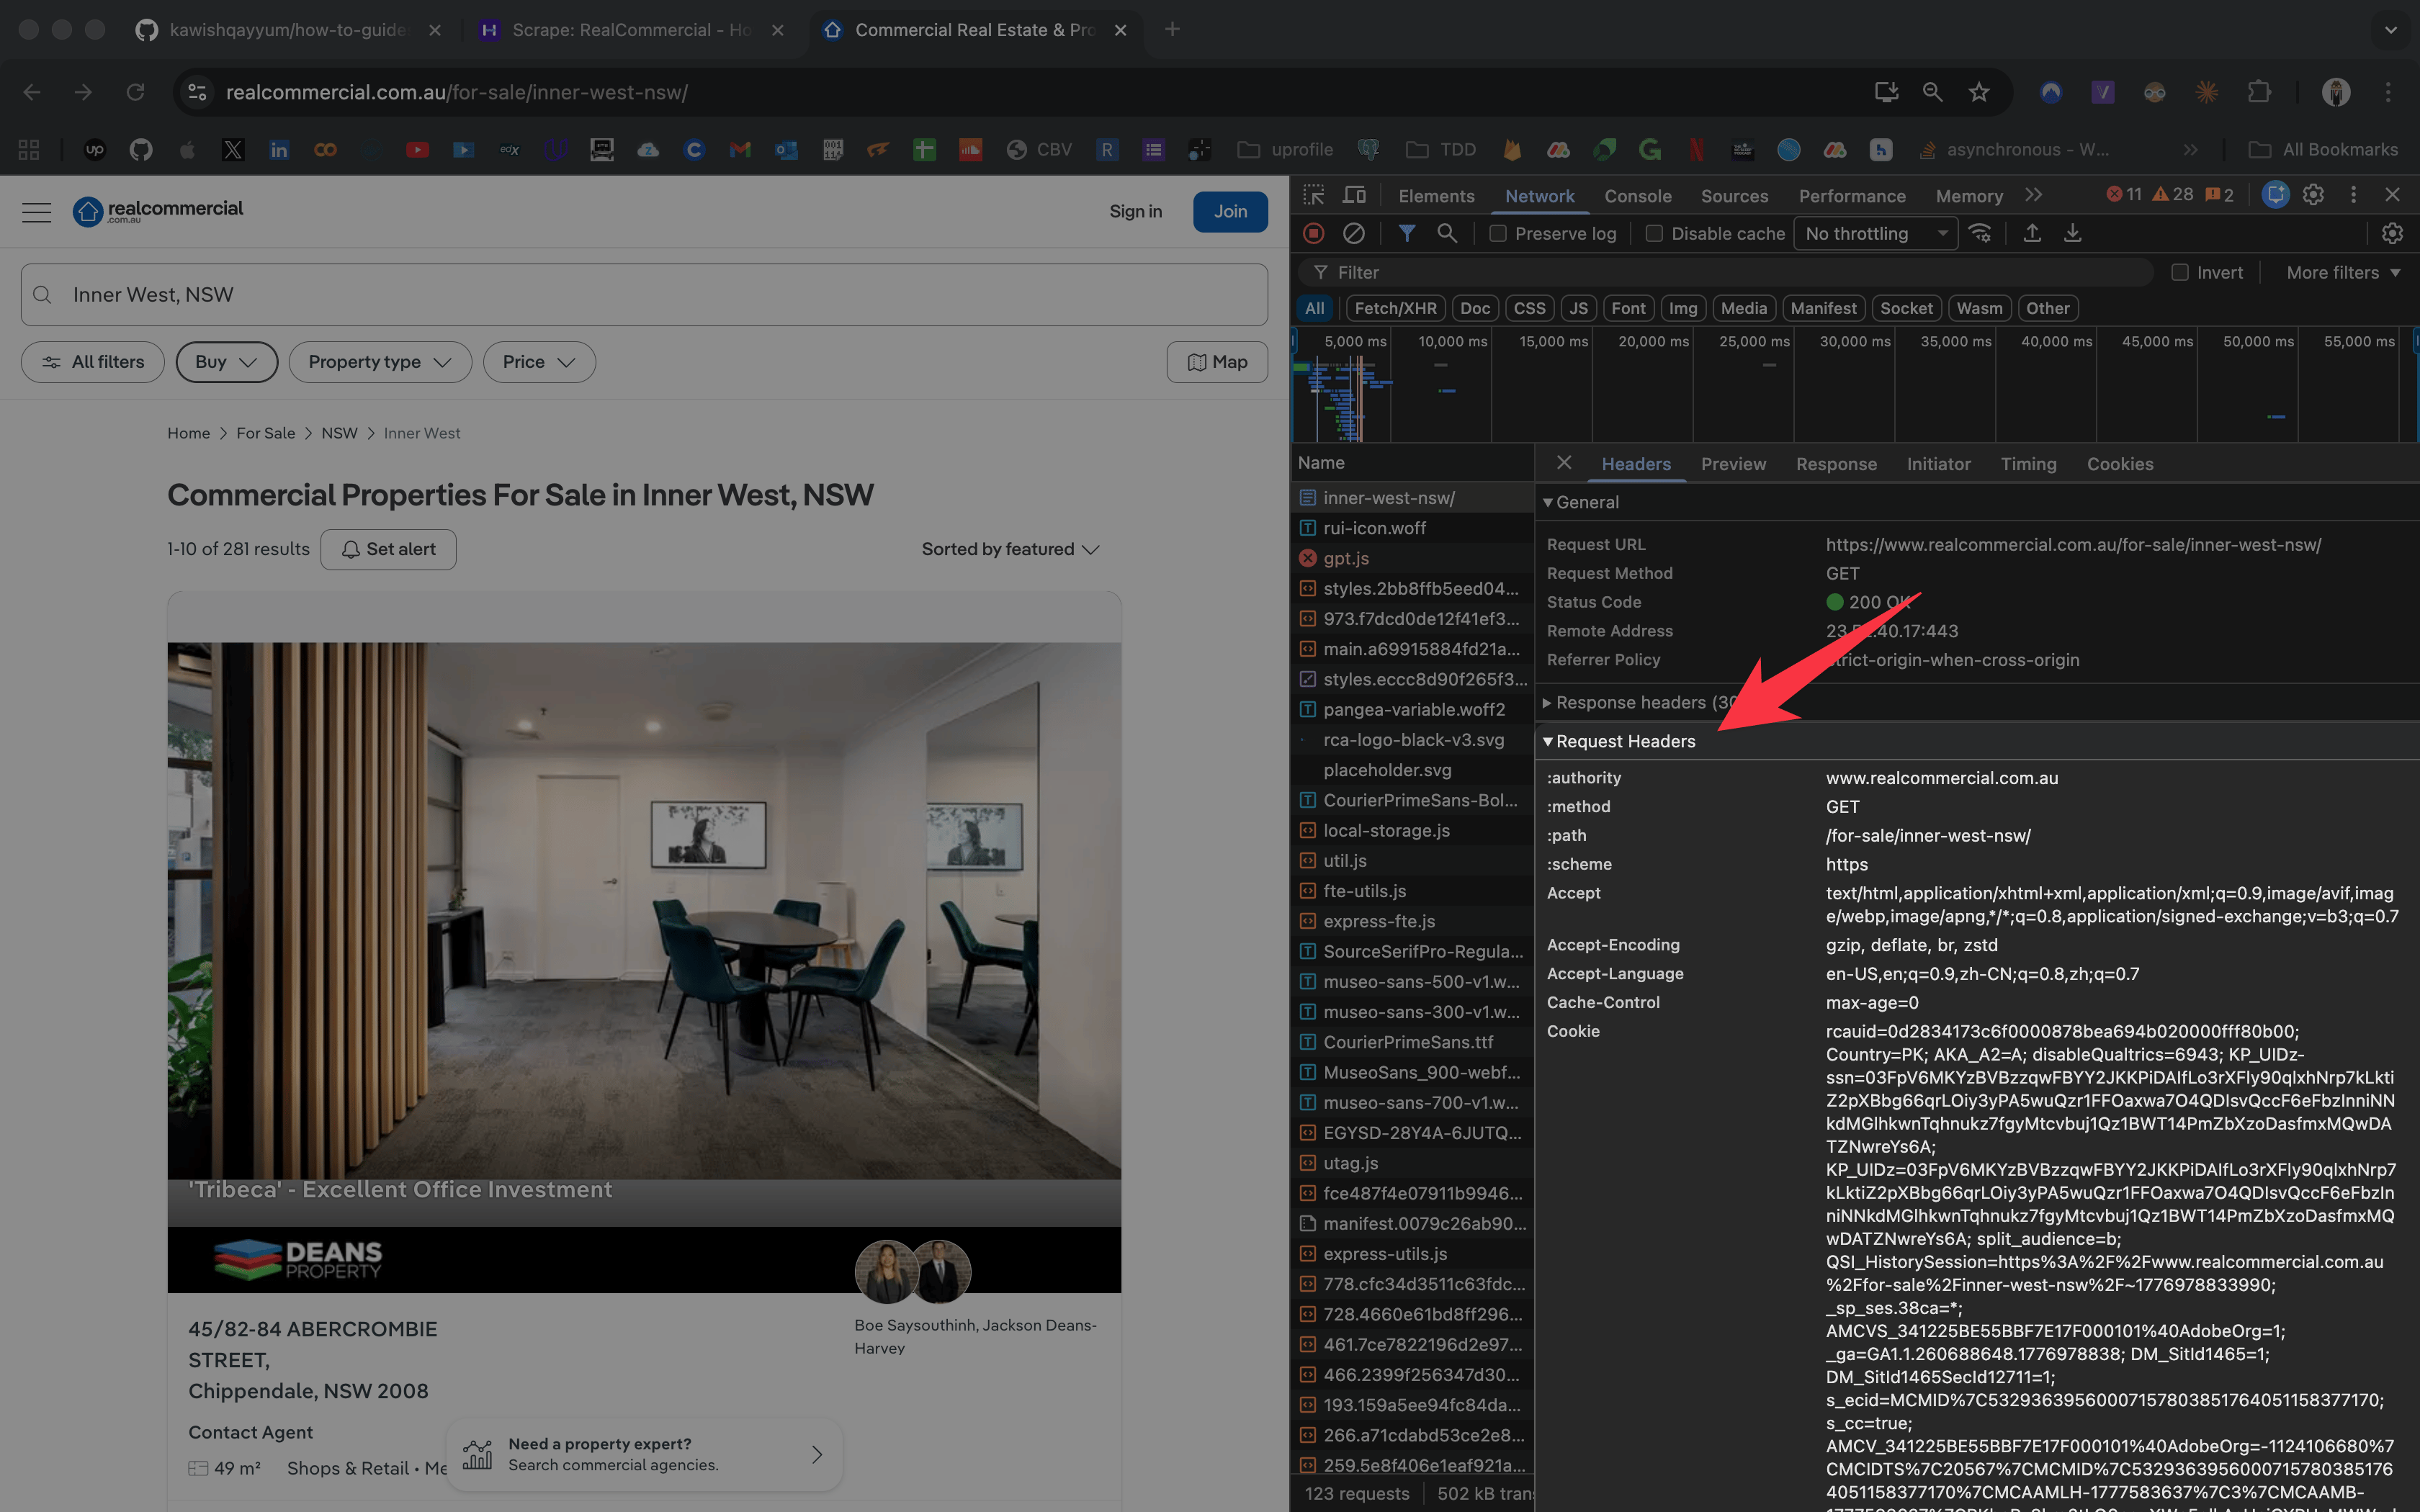Click the Set alert button
2420x1512 pixels.
388,549
